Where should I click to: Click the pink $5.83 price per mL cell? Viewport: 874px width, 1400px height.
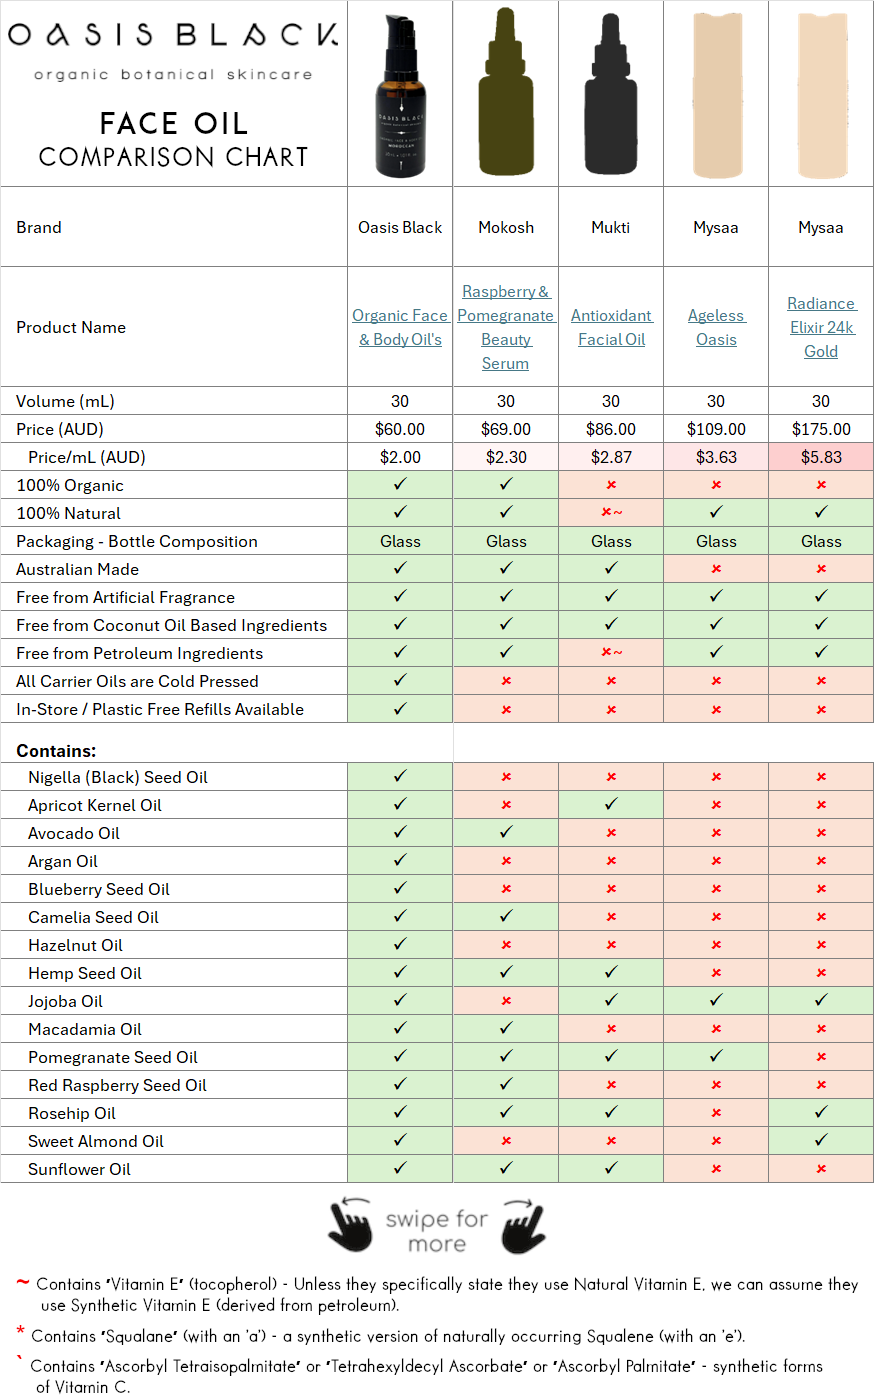click(821, 457)
